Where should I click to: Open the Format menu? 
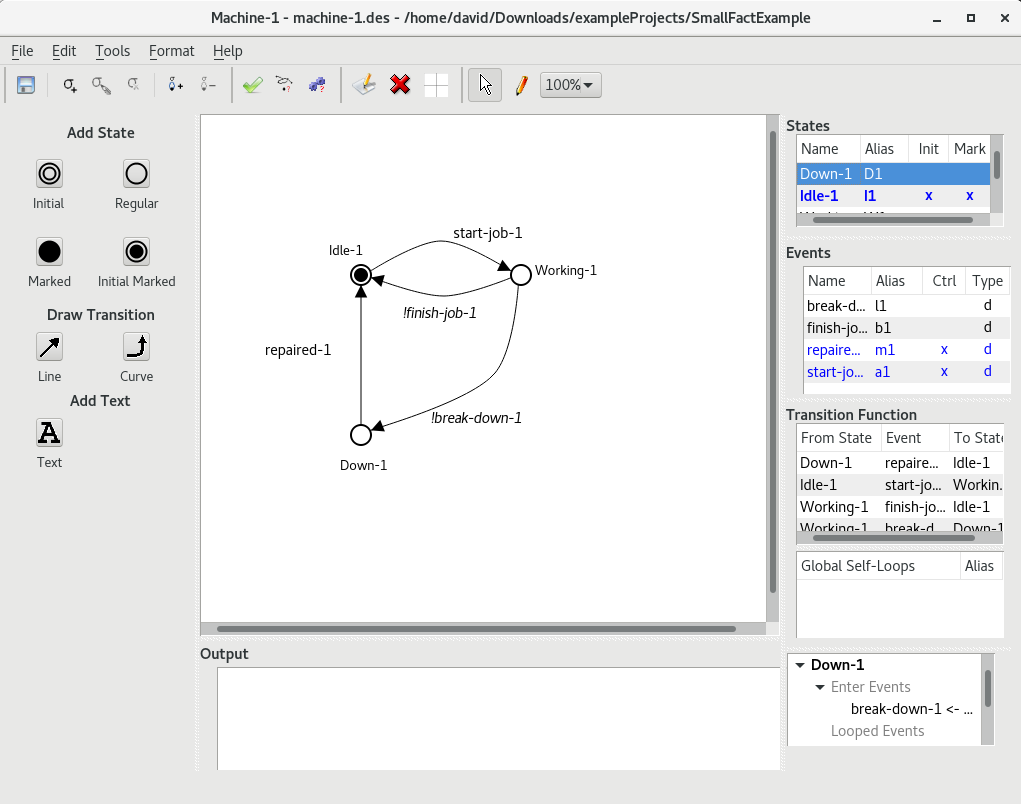pos(171,51)
